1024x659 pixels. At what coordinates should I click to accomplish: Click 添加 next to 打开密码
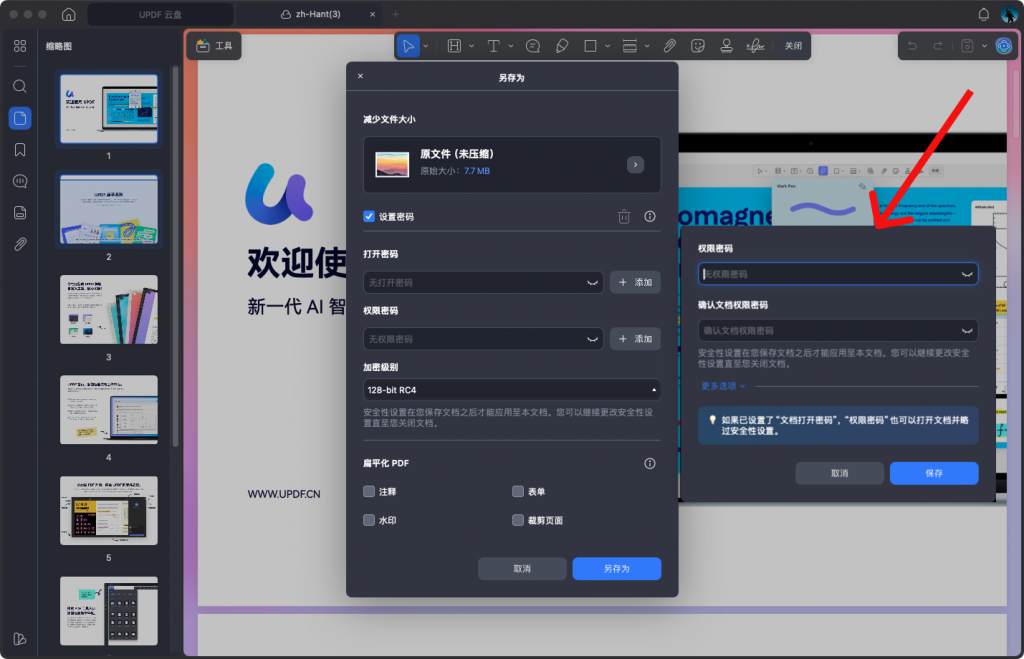click(x=635, y=282)
